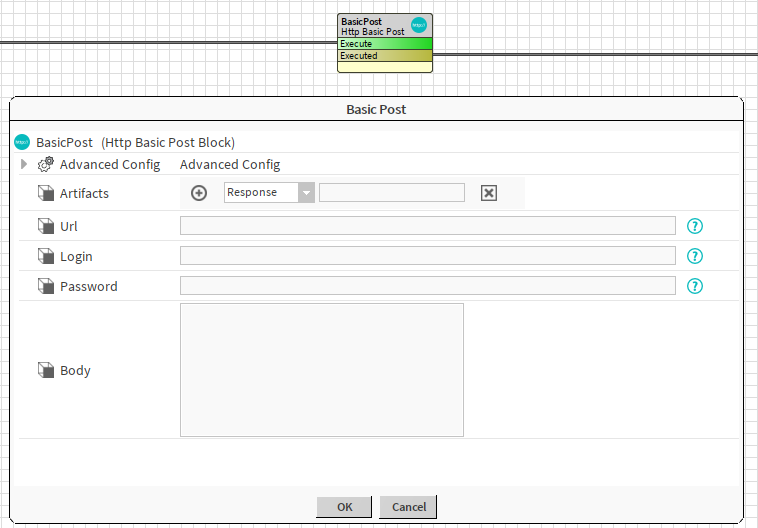Click the add artifact plus icon
The width and height of the screenshot is (758, 528).
199,193
